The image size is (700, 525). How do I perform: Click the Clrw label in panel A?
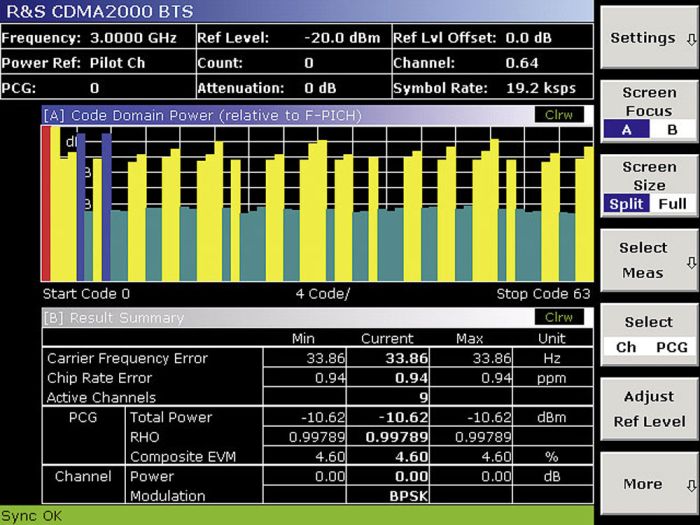[x=559, y=115]
